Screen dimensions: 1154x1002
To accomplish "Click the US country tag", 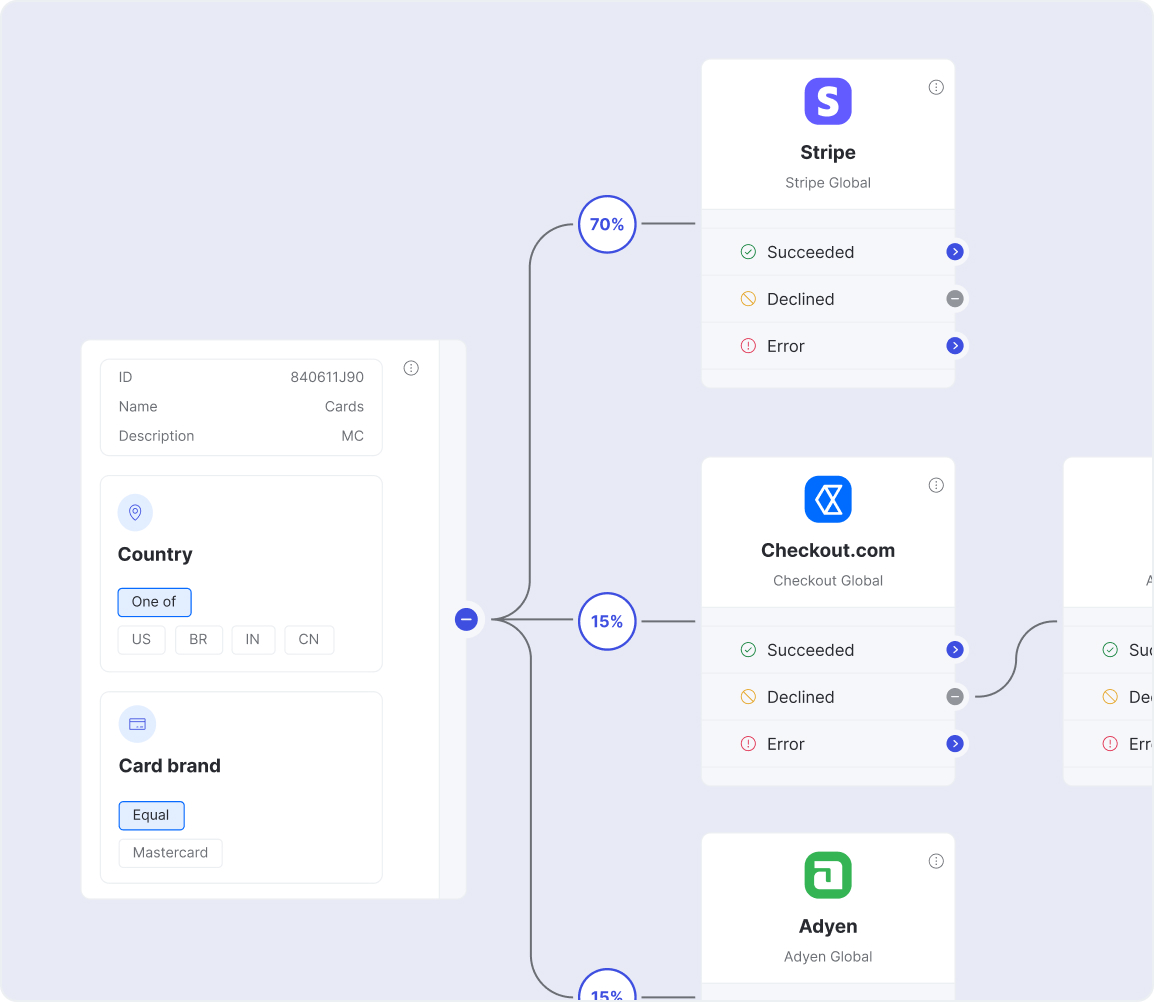I will click(141, 640).
